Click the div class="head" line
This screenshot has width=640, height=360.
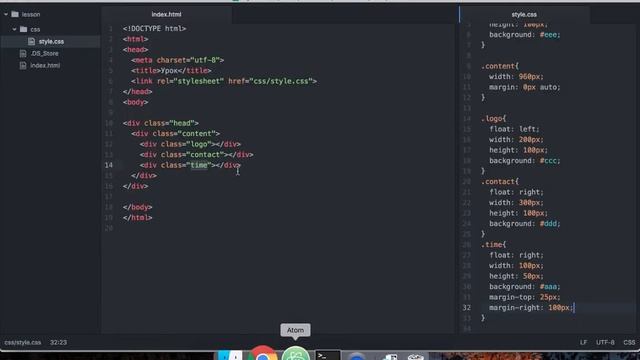click(160, 123)
